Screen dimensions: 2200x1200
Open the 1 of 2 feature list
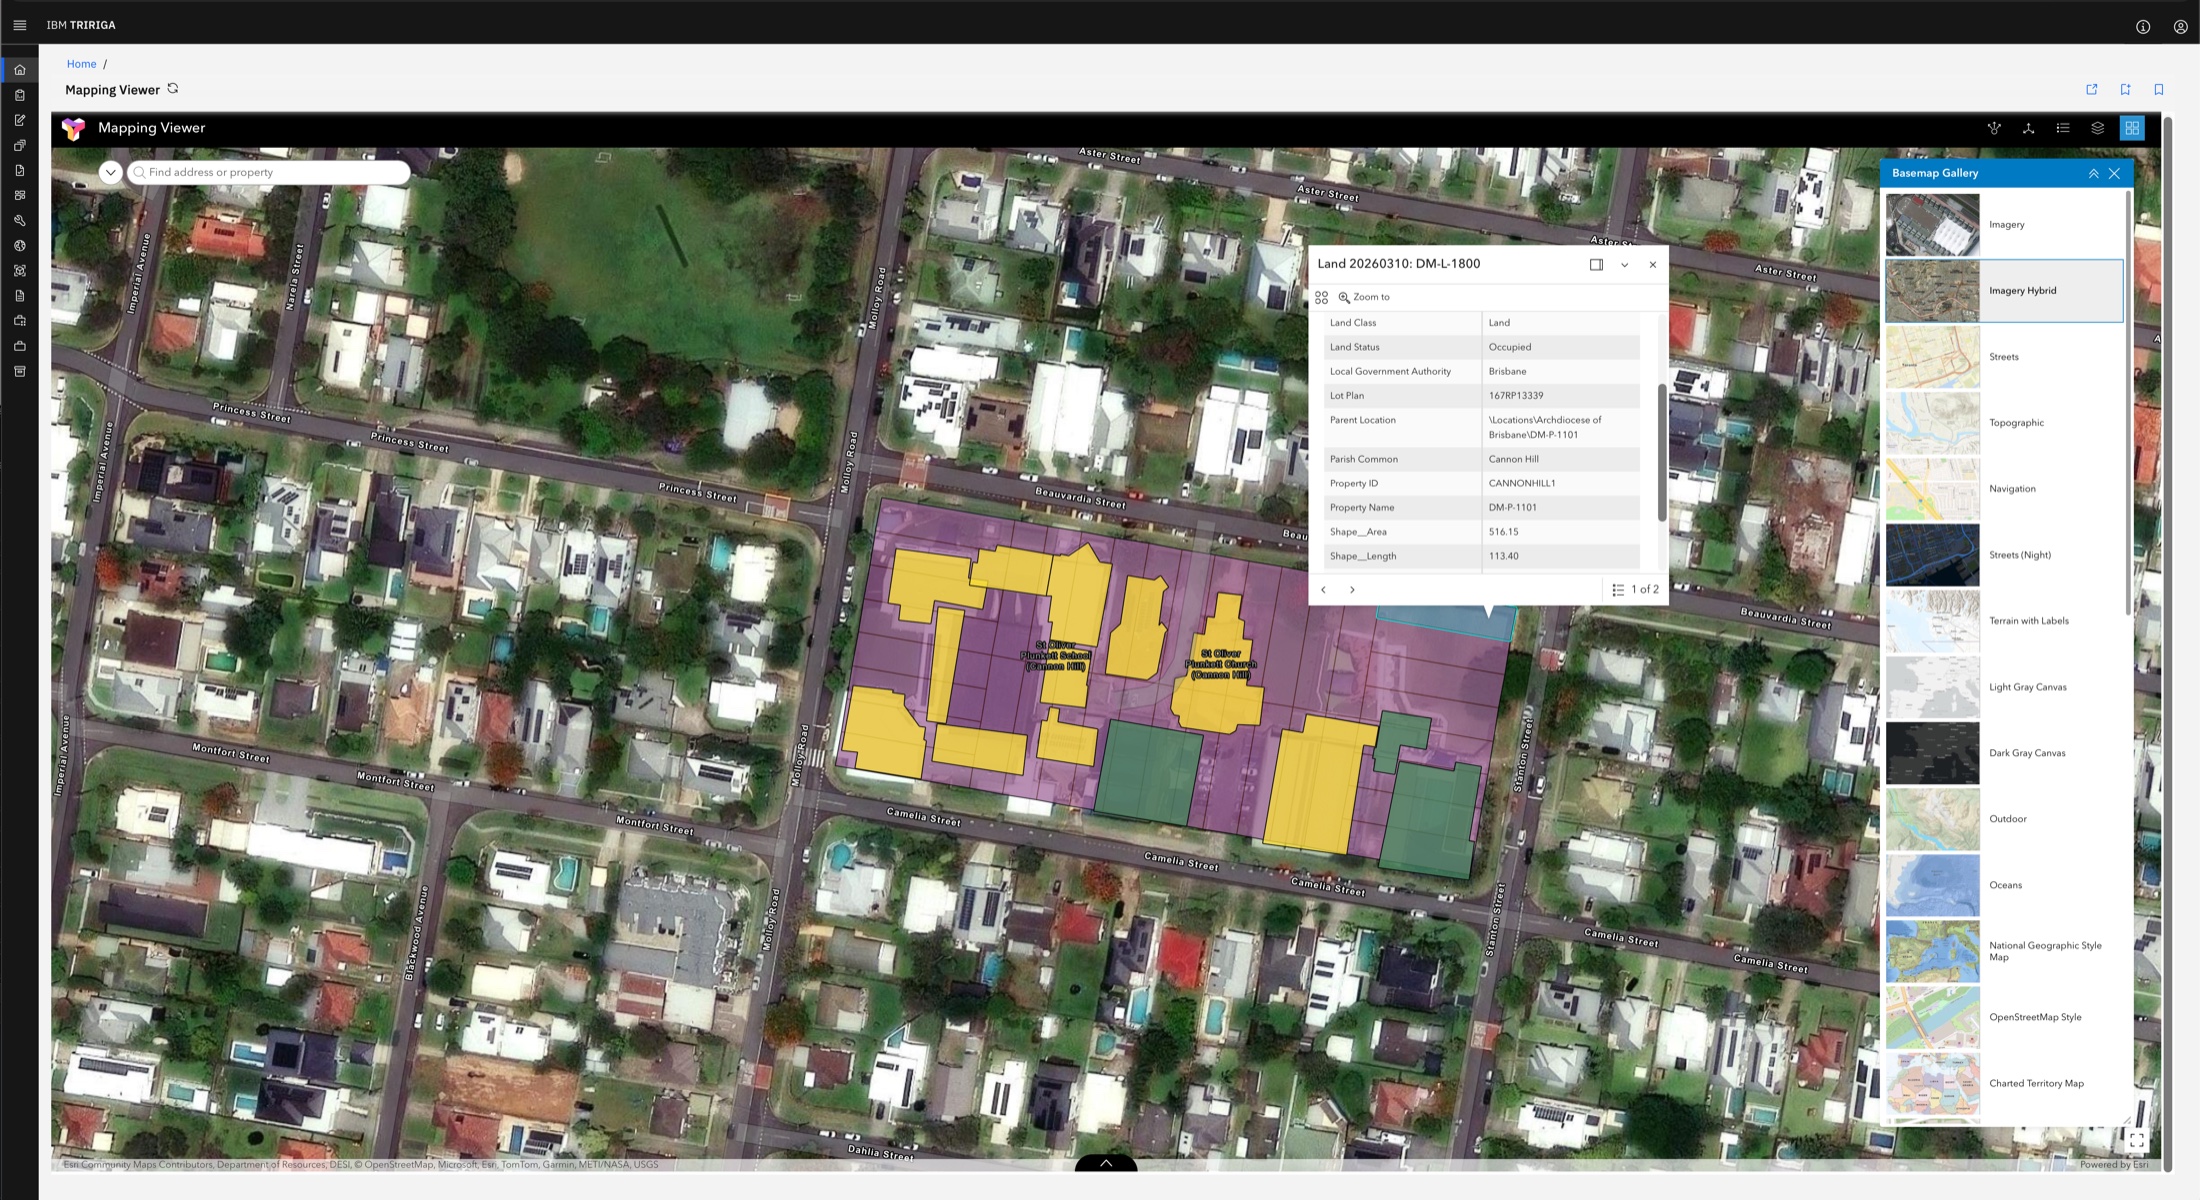pos(1635,590)
